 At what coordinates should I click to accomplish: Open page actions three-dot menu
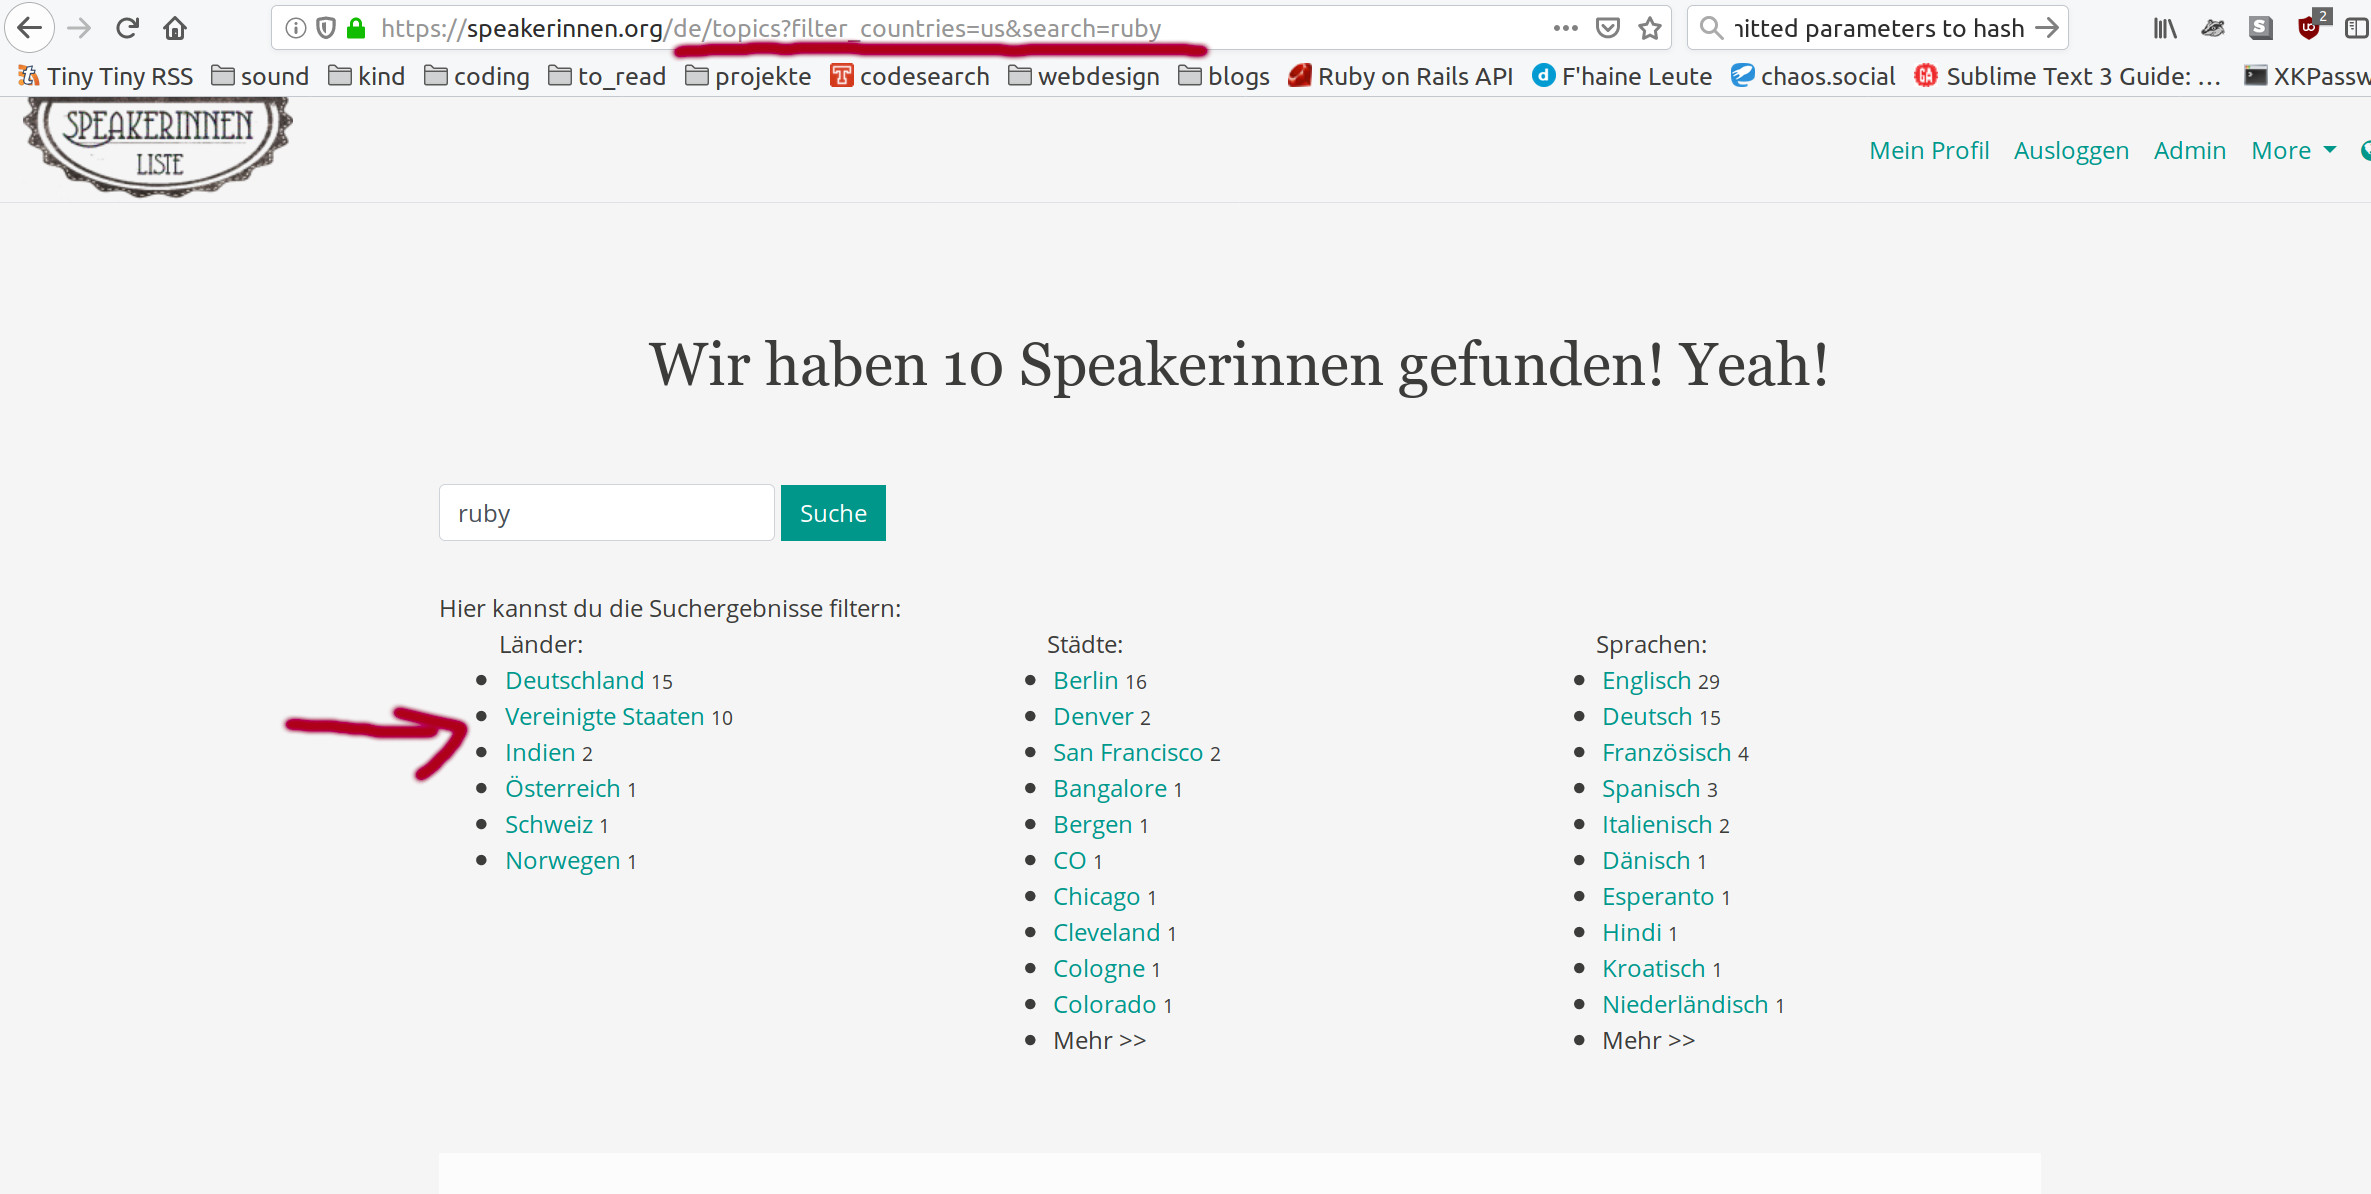pos(1566,28)
